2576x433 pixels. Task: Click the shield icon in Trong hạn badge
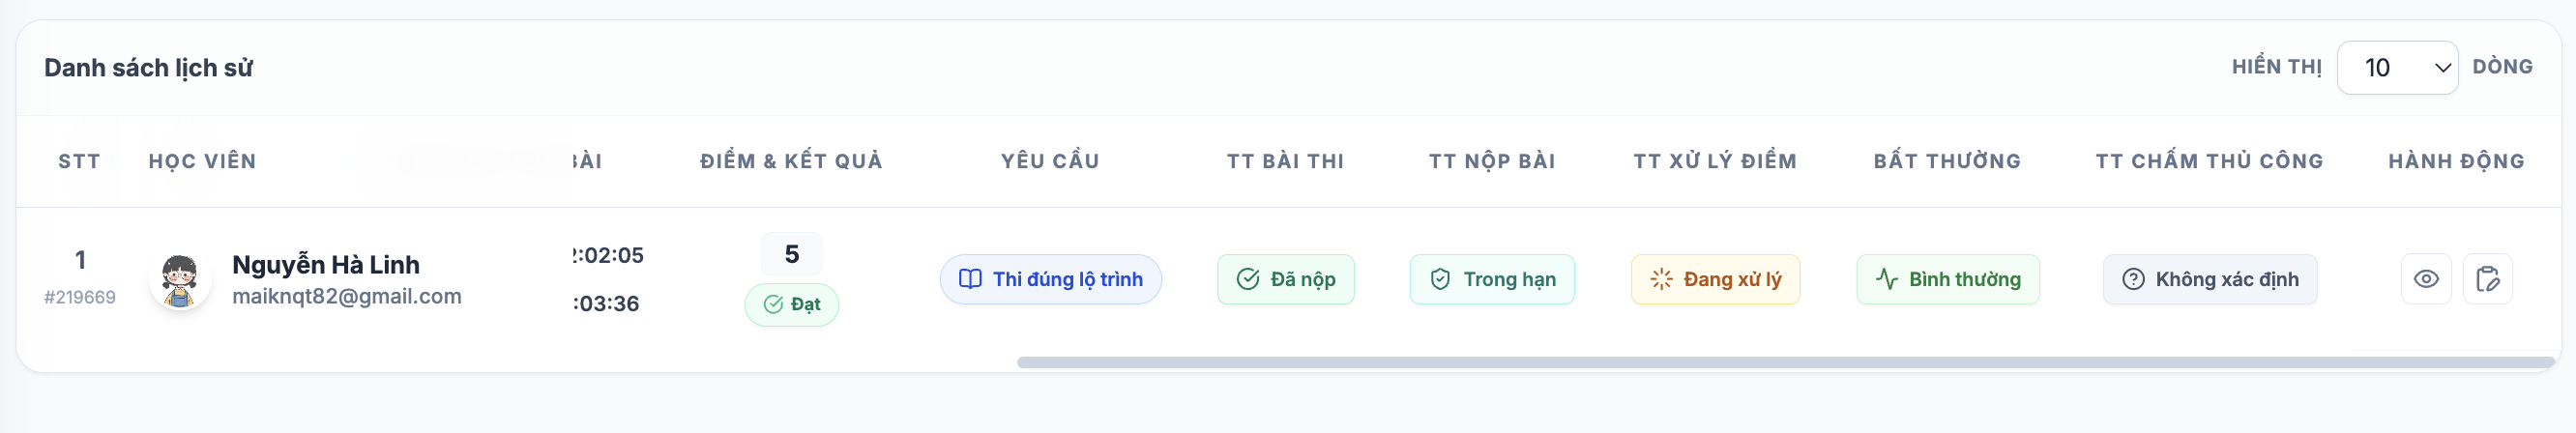click(1439, 279)
